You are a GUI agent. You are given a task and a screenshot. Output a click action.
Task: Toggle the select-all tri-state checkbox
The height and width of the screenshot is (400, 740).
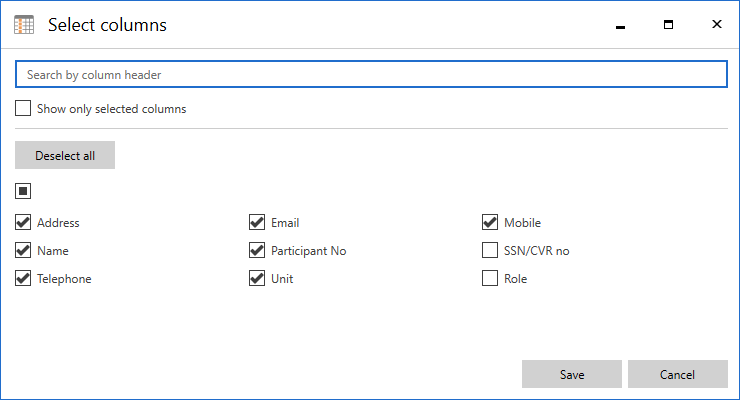click(23, 191)
